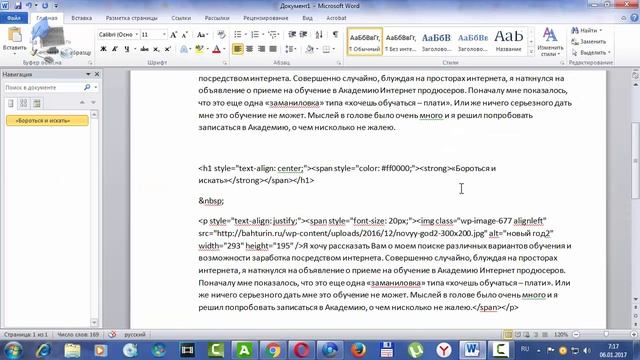
Task: Apply text highlight color
Action: point(199,49)
